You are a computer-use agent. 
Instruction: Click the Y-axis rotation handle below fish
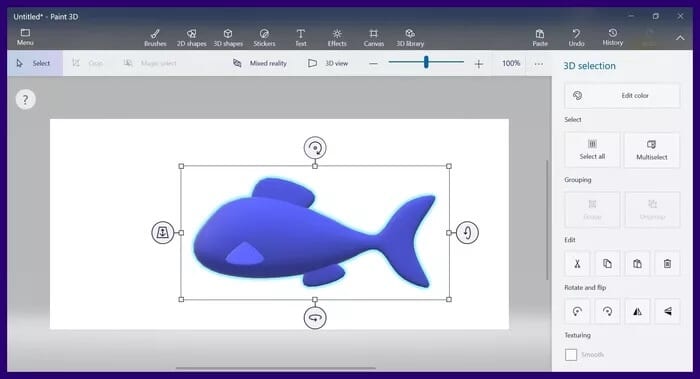click(315, 318)
